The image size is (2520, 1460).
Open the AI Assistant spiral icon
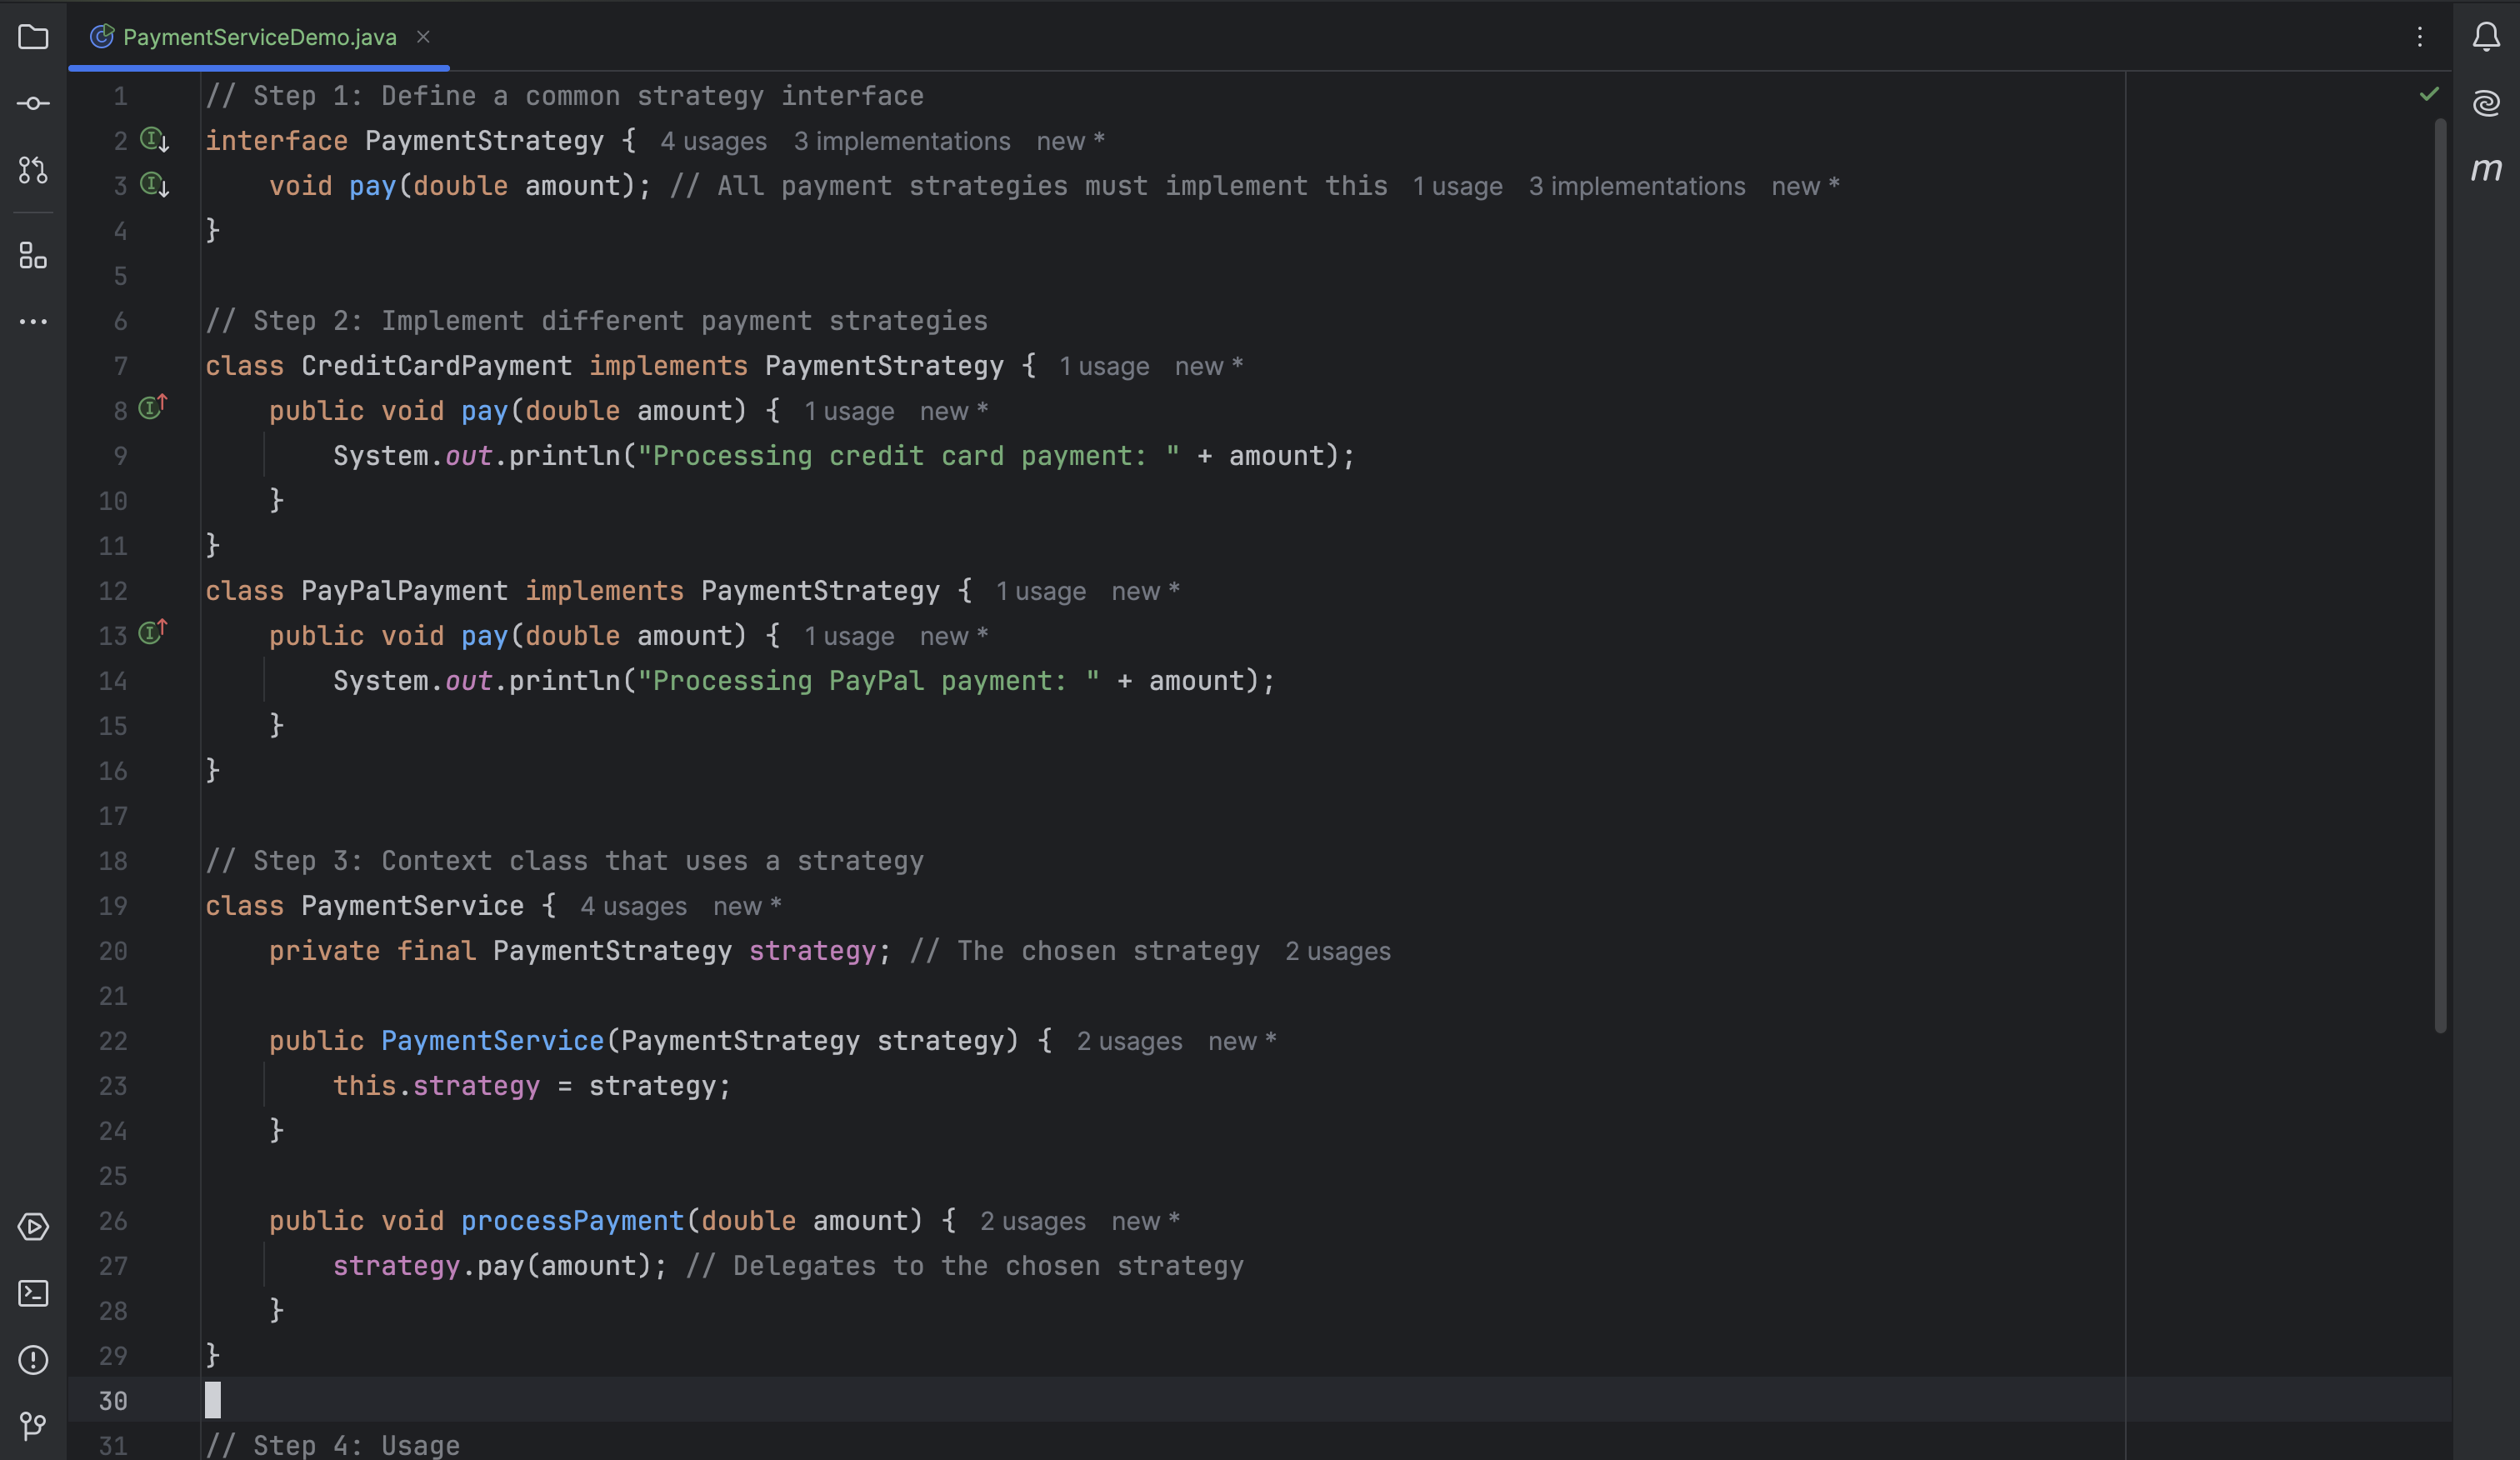(2486, 103)
